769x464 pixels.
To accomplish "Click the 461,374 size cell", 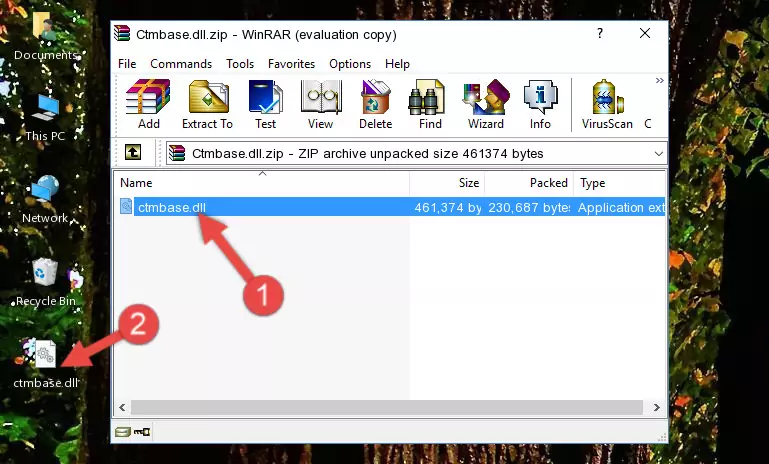I will (x=447, y=207).
